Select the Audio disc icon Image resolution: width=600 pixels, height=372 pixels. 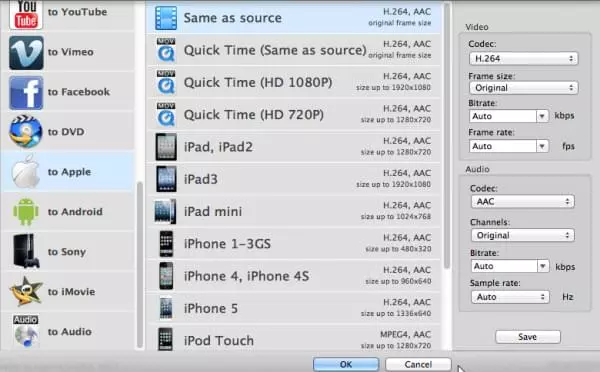coord(26,331)
